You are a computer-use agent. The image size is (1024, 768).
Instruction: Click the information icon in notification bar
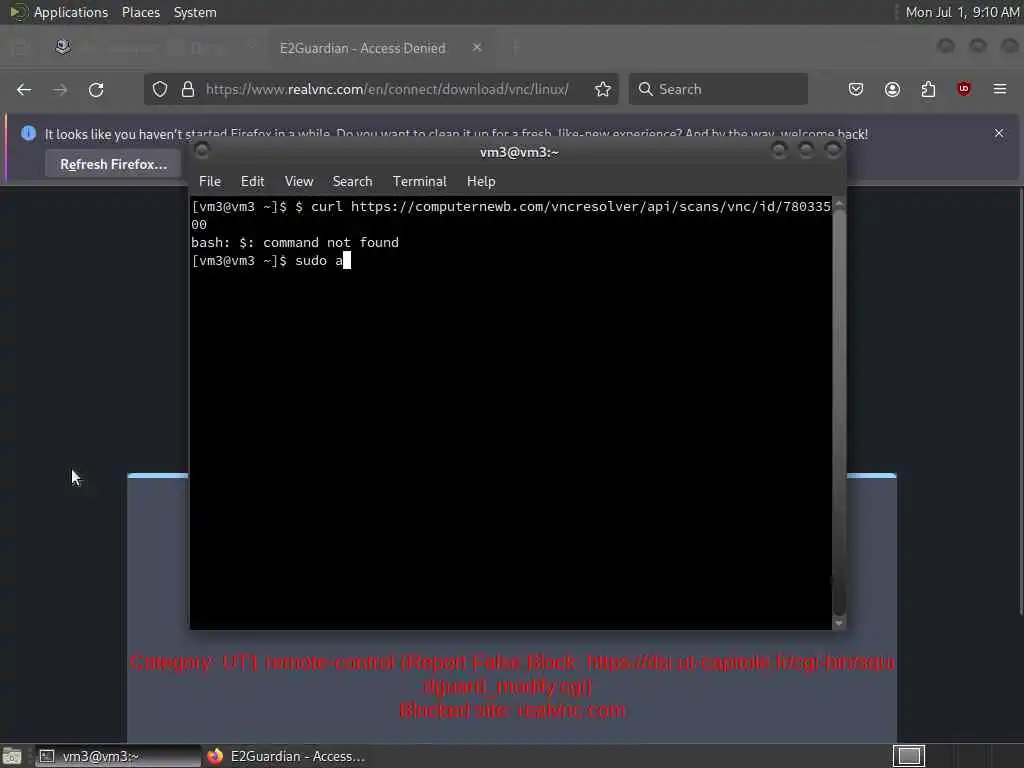click(28, 133)
